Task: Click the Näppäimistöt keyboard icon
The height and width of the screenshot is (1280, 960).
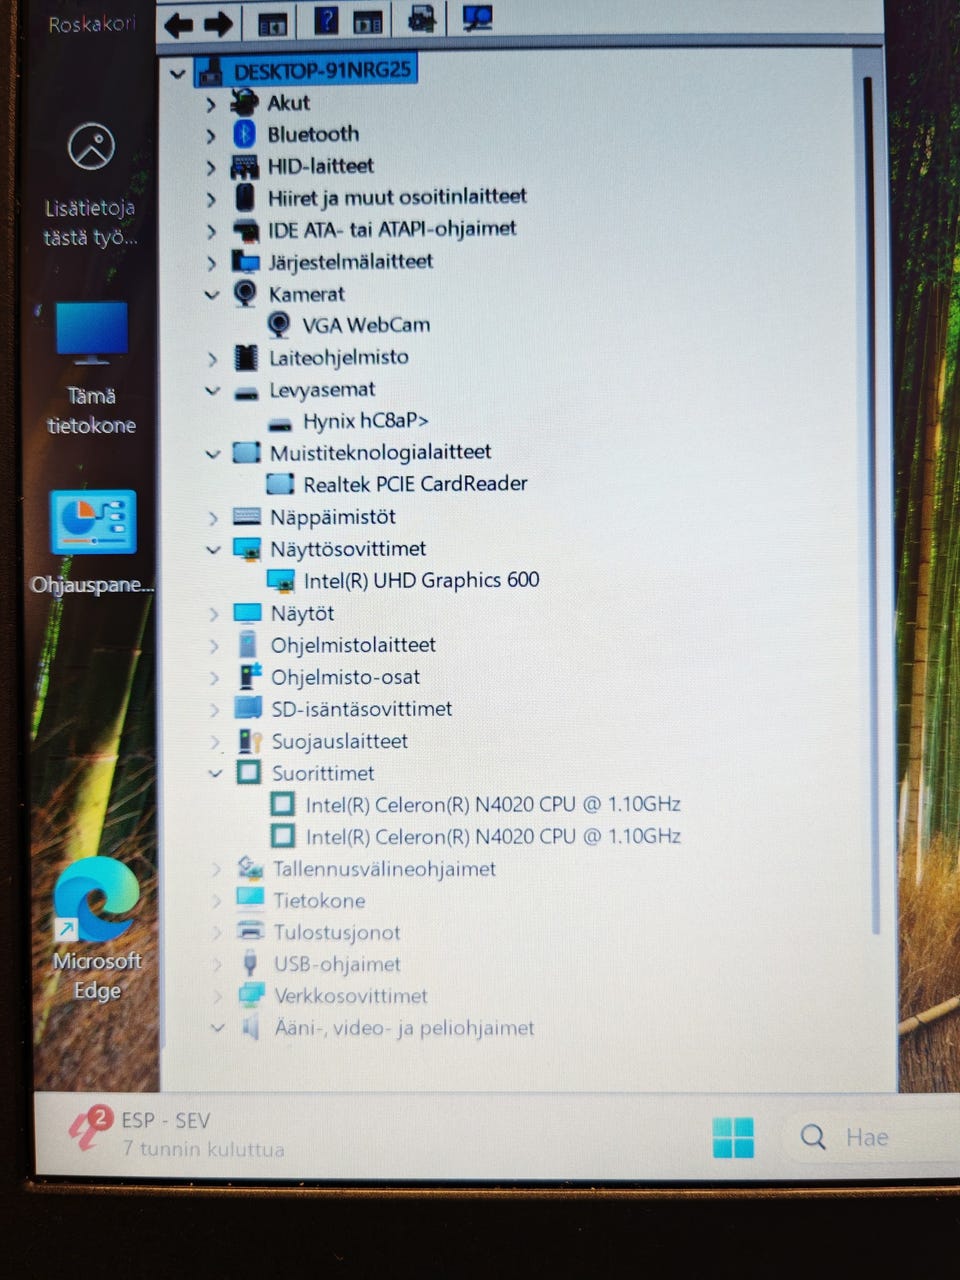Action: tap(246, 516)
